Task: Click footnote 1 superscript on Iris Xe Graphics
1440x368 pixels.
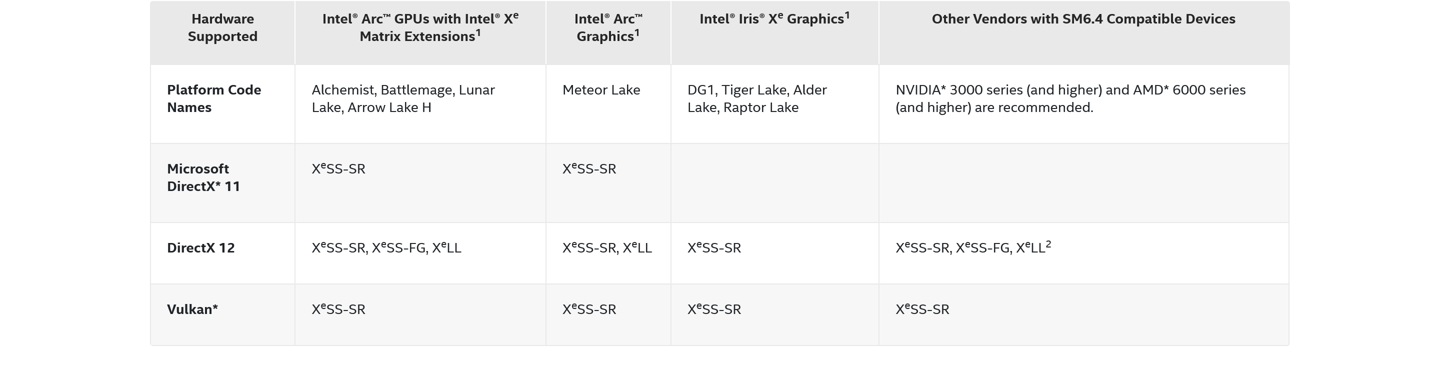Action: pos(847,15)
